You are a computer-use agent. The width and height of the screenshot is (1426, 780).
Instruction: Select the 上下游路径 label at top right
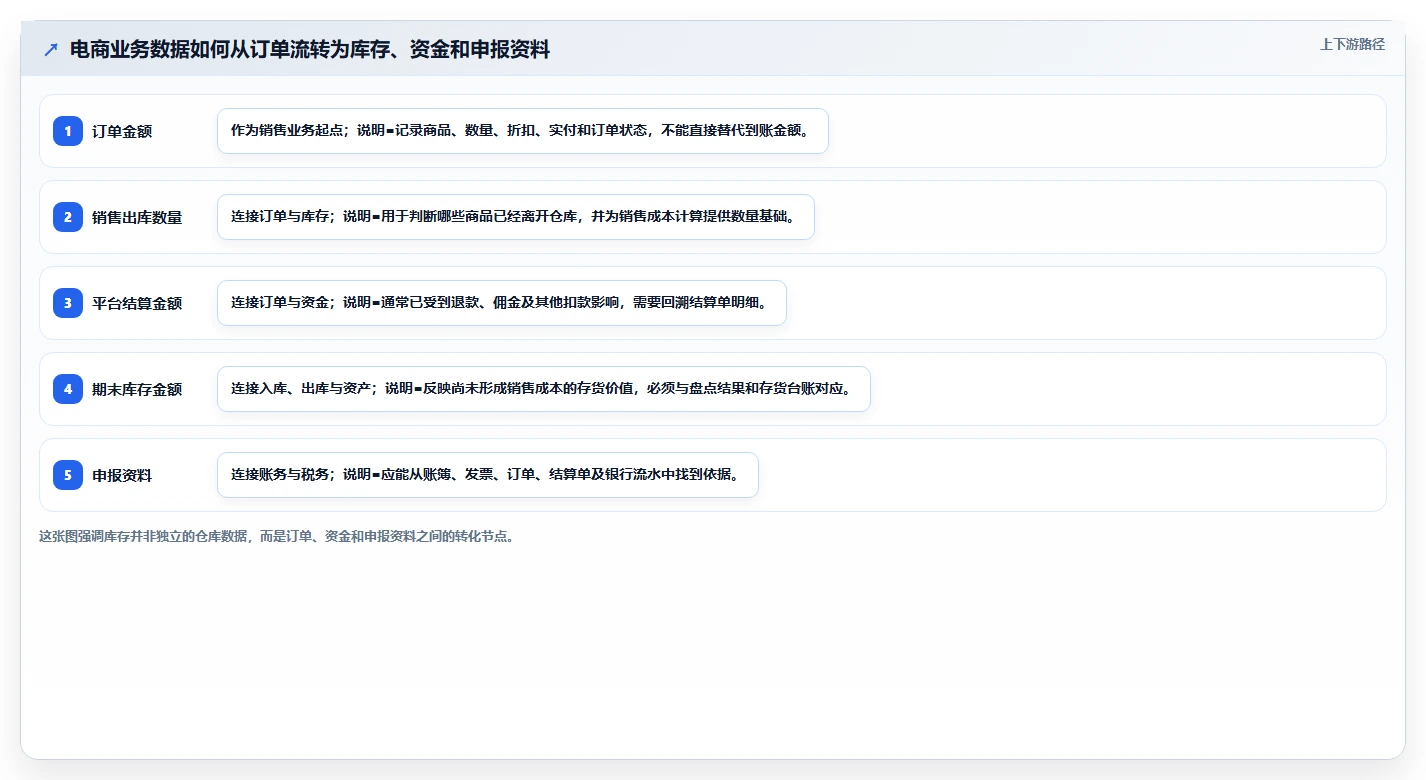click(x=1352, y=44)
